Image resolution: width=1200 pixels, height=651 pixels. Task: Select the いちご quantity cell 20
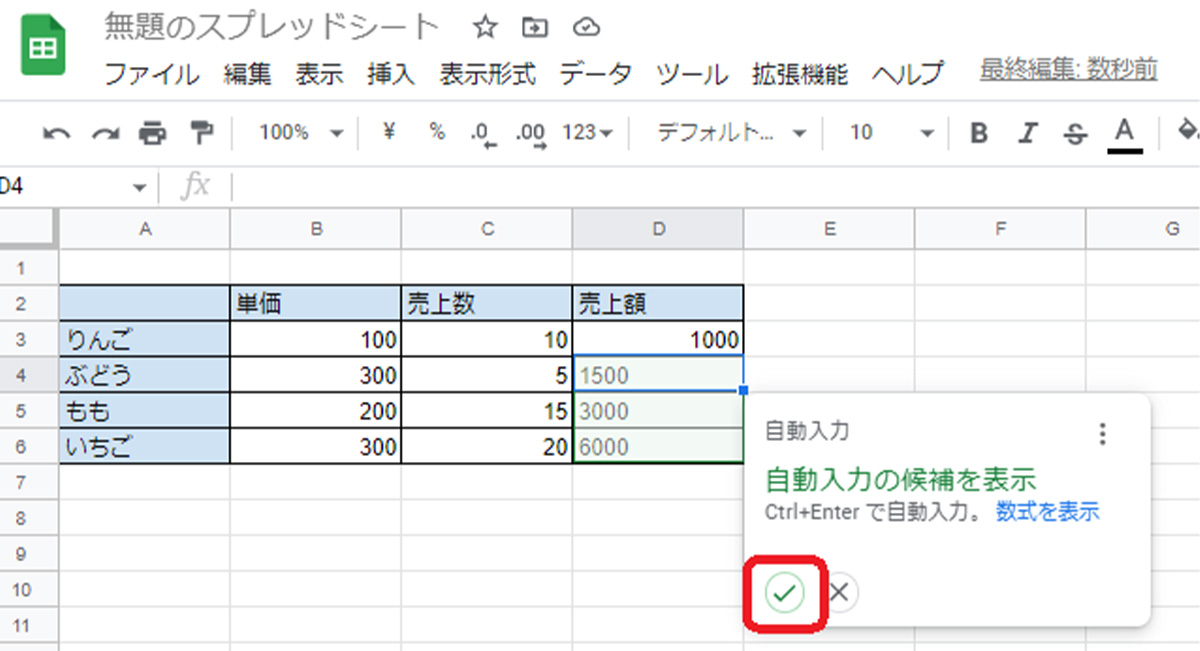click(487, 447)
